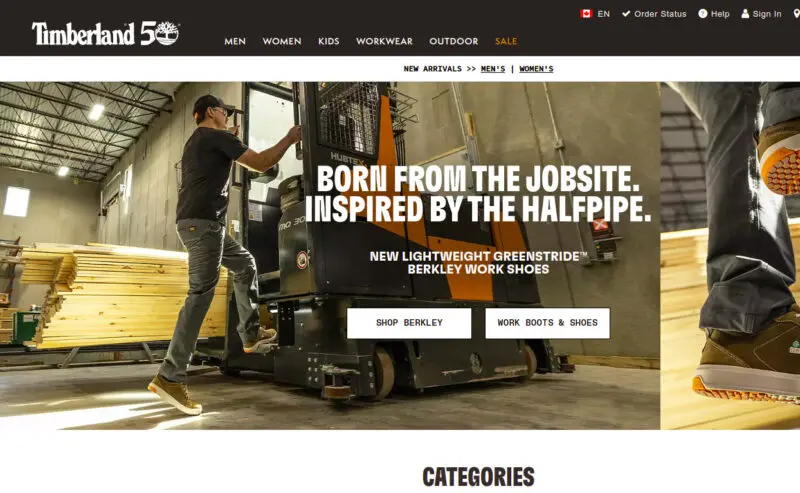This screenshot has height=493, width=800.
Task: Click the Sign In person icon
Action: tap(745, 14)
